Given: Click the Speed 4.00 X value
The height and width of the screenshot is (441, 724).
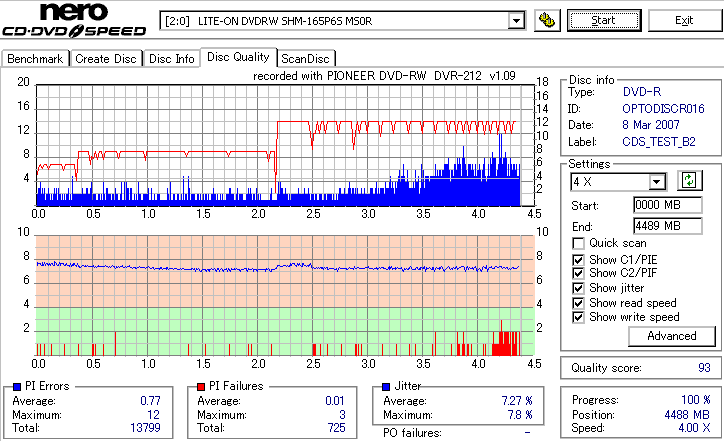Looking at the screenshot, I should (x=694, y=428).
